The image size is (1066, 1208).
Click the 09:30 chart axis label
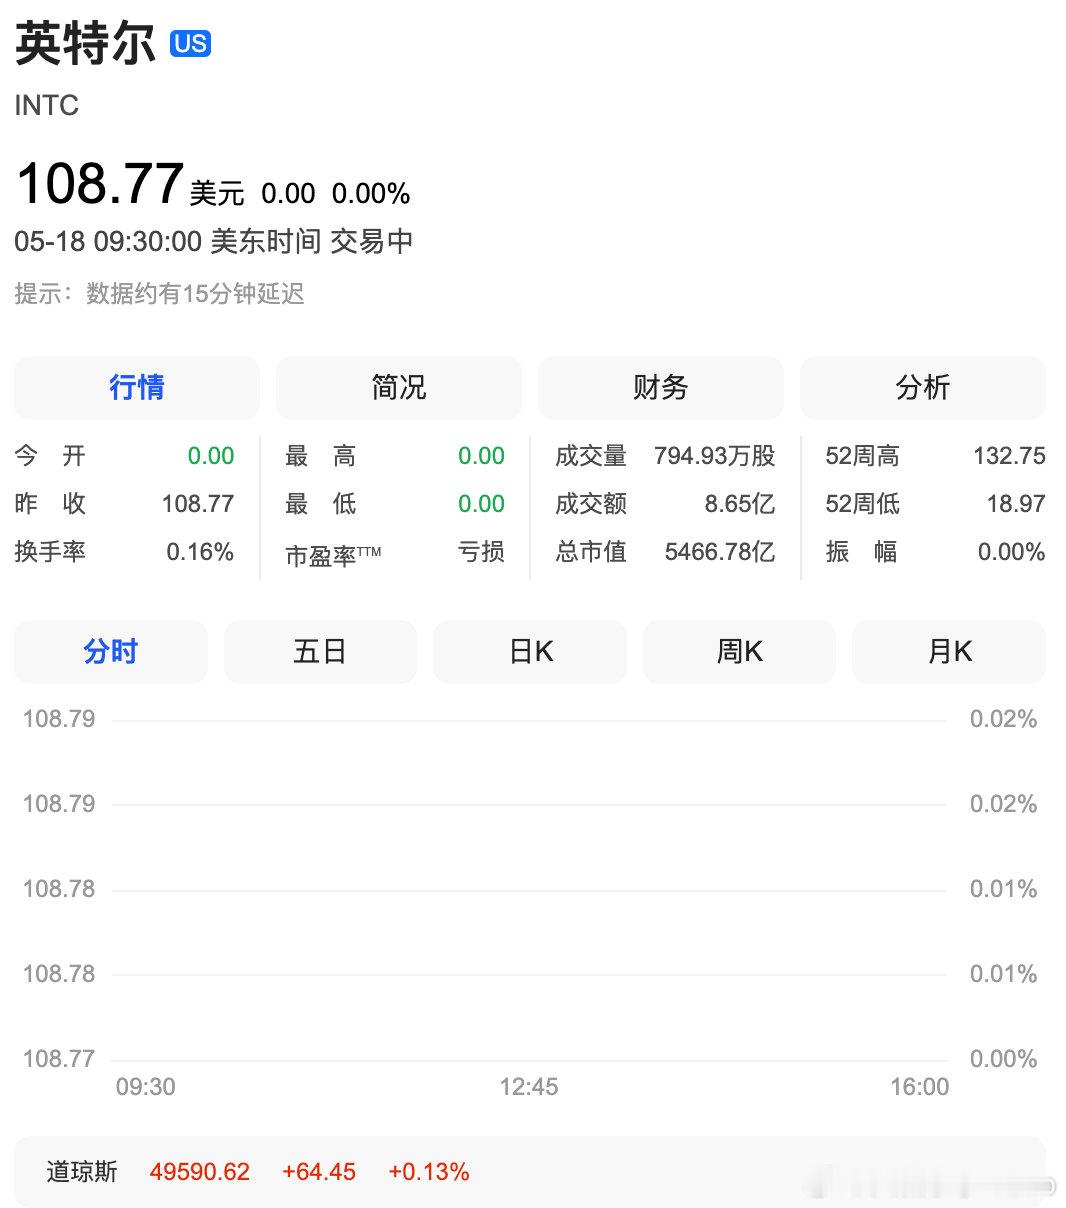(x=146, y=1087)
